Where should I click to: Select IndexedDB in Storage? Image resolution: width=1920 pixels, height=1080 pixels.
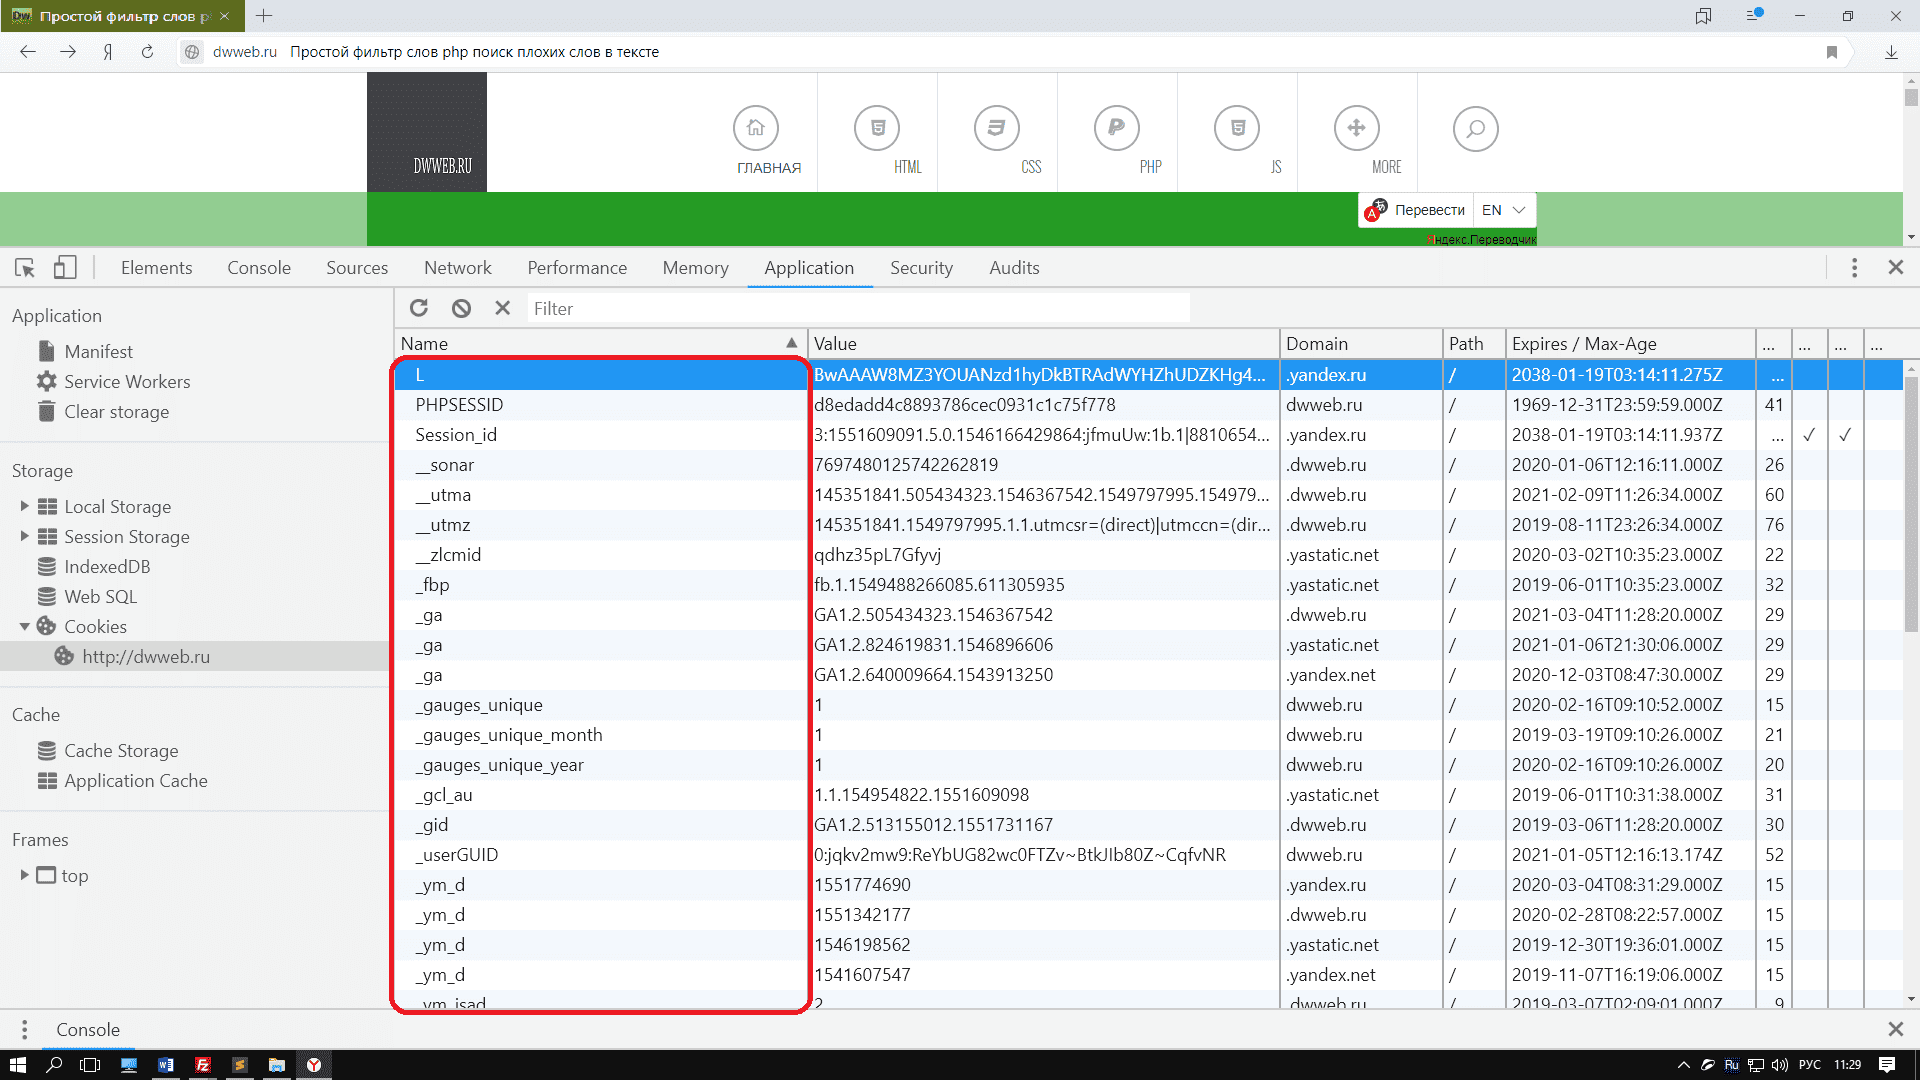(x=107, y=566)
